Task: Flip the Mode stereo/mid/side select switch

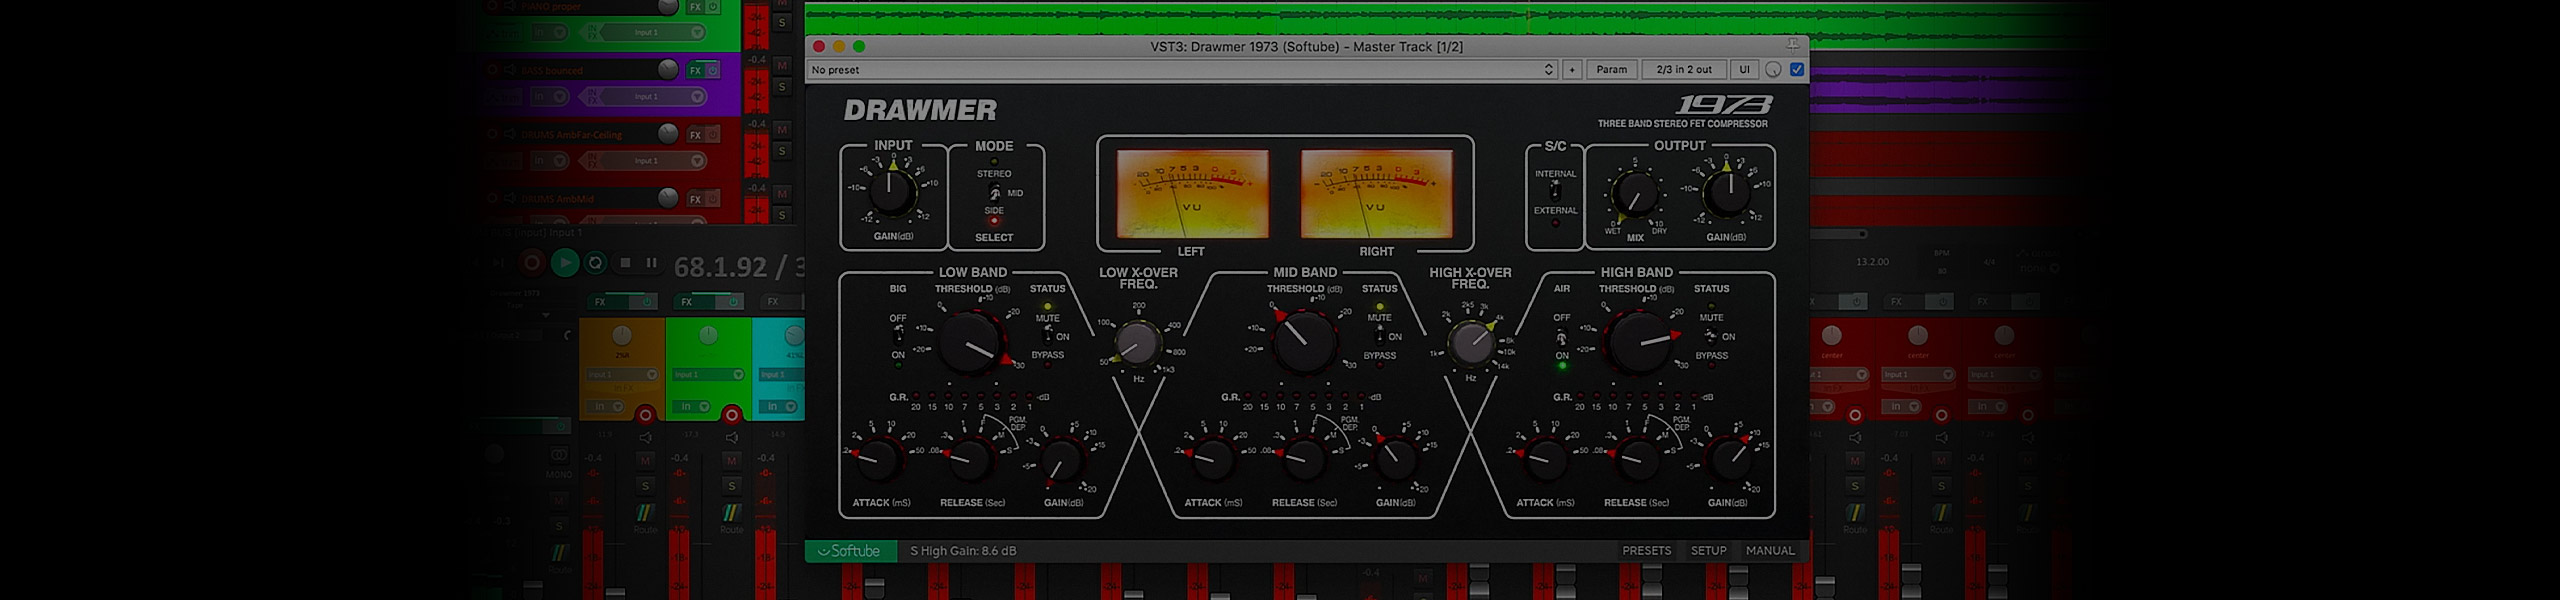Action: (x=994, y=192)
